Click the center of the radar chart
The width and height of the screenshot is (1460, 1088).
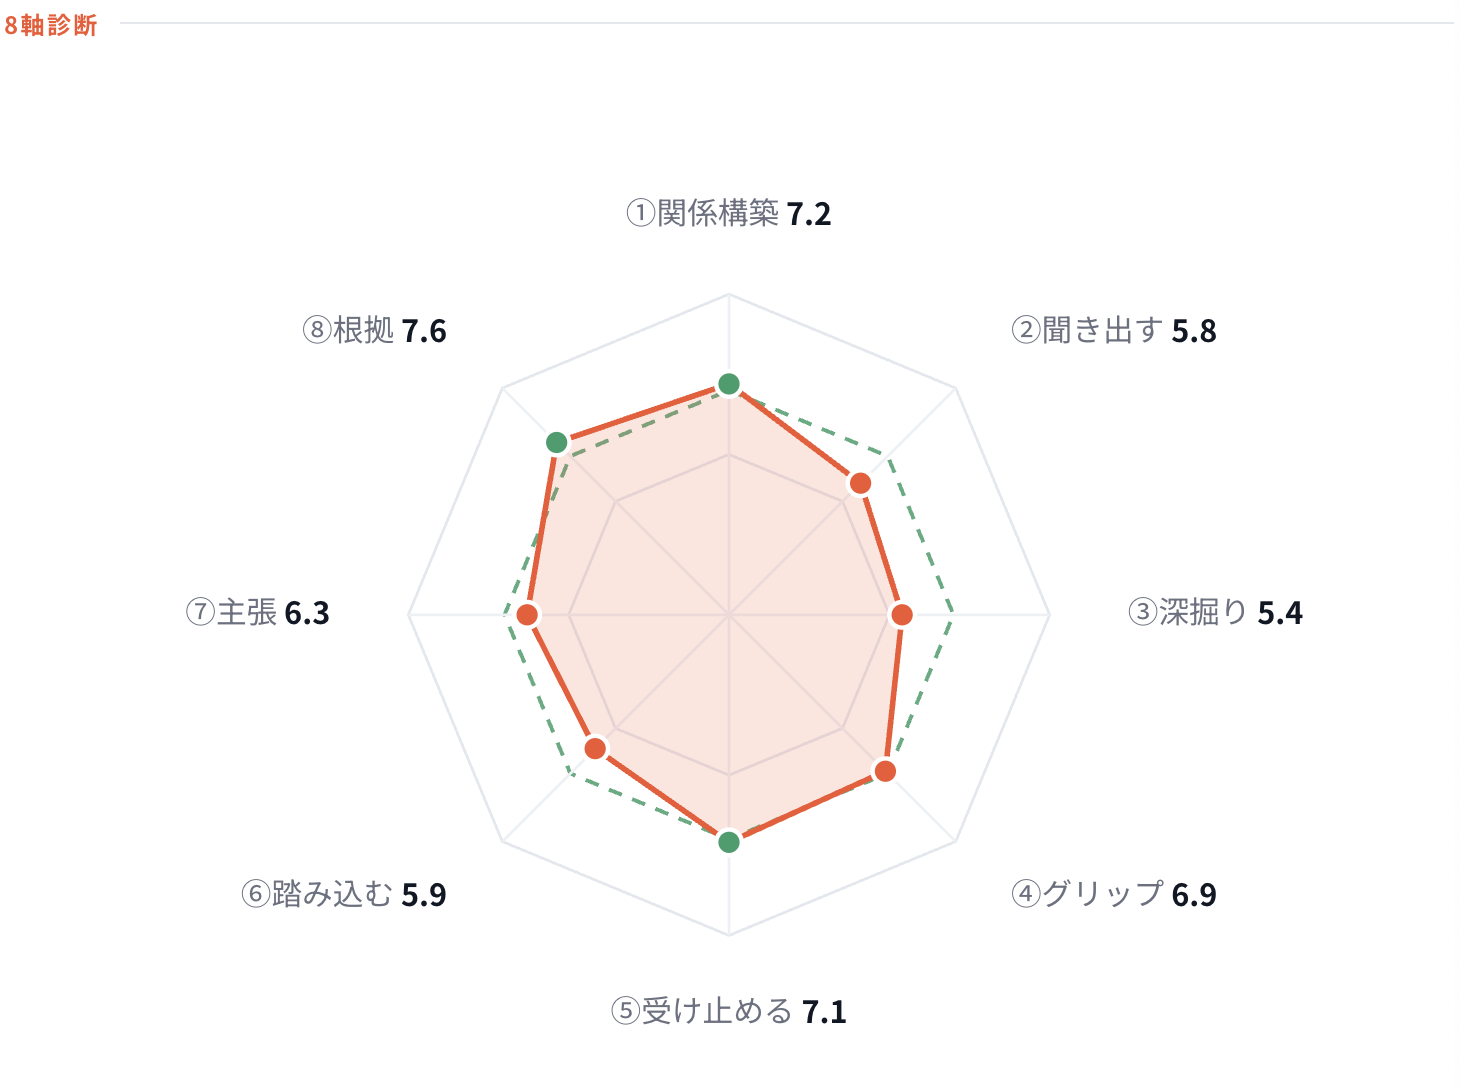[729, 615]
